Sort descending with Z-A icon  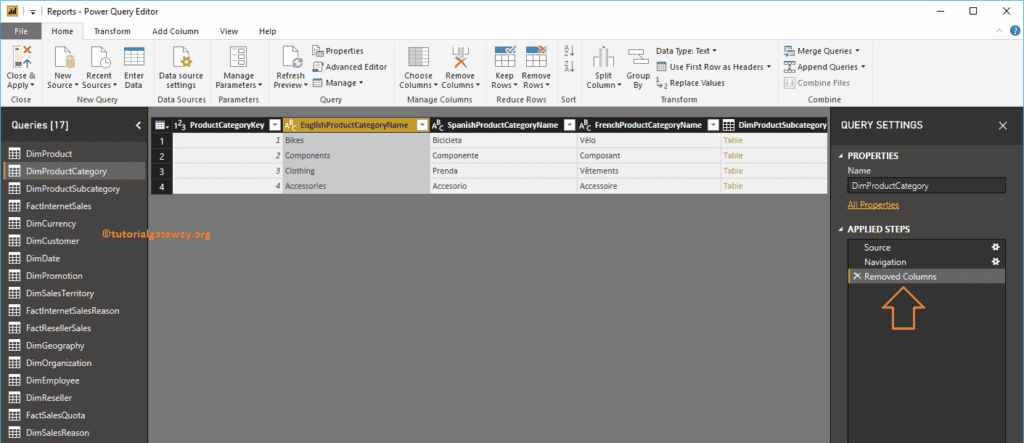(x=569, y=67)
